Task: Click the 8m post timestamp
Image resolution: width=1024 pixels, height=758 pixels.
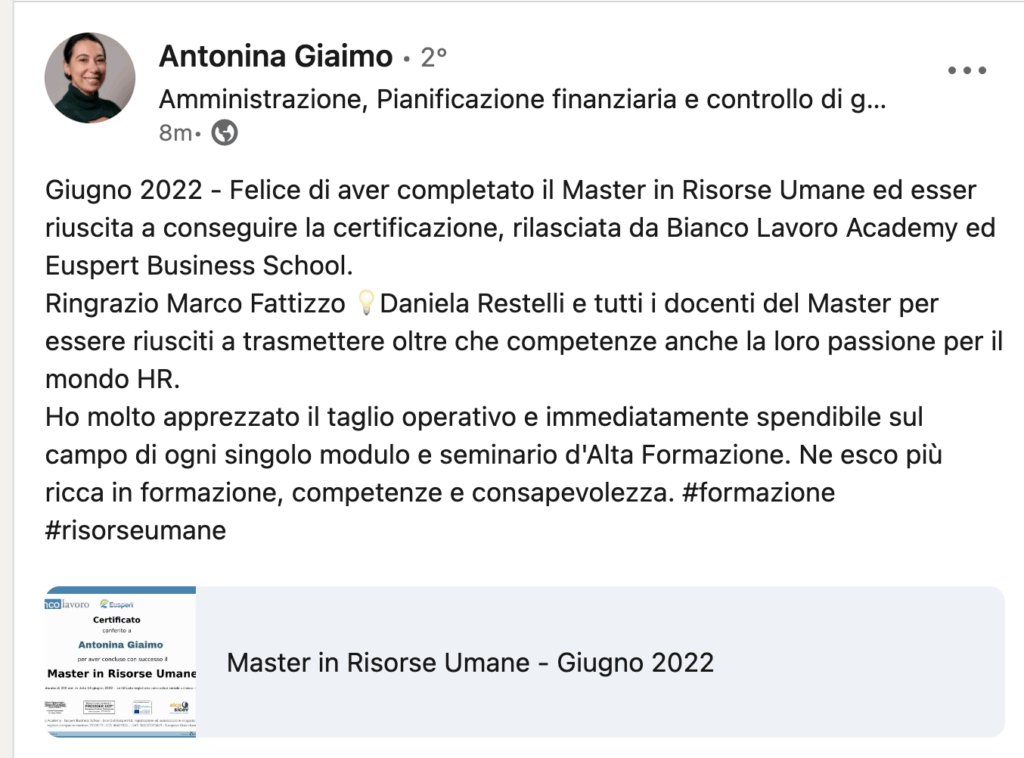Action: (x=174, y=132)
